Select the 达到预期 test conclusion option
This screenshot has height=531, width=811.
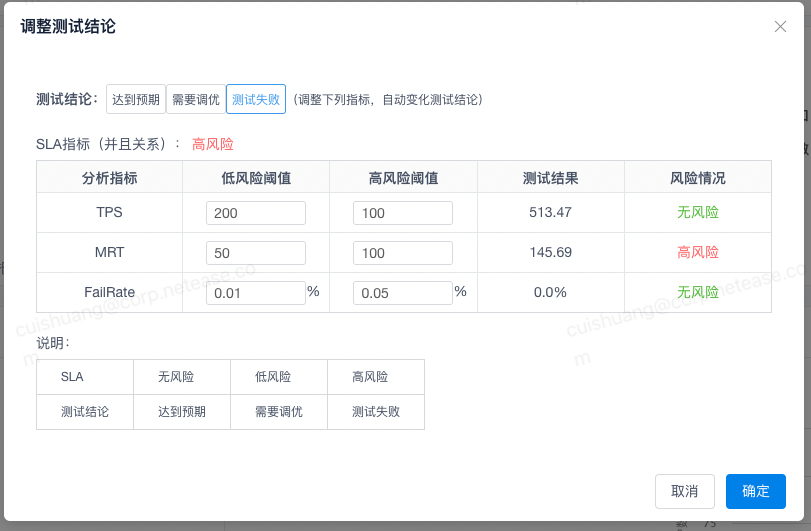point(135,99)
